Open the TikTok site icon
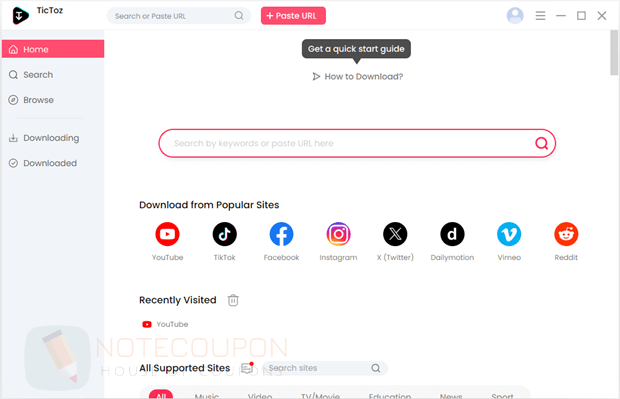Viewport: 620px width, 399px height. point(225,234)
